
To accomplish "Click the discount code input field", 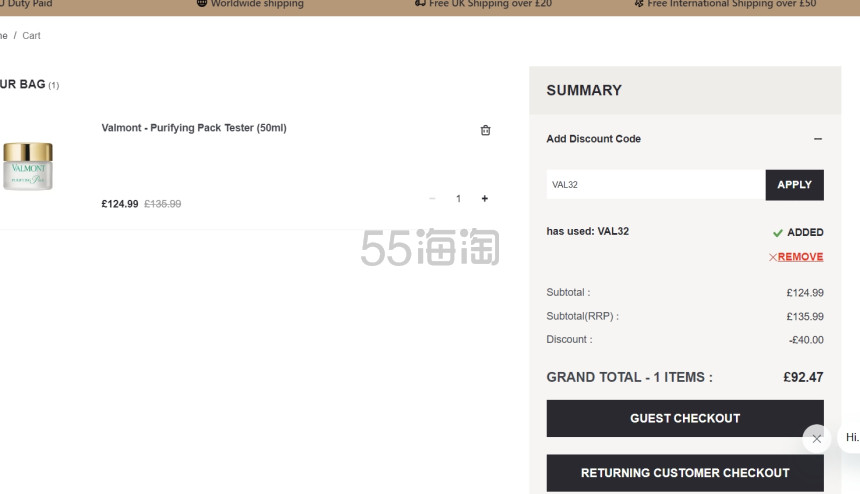I will pyautogui.click(x=655, y=185).
